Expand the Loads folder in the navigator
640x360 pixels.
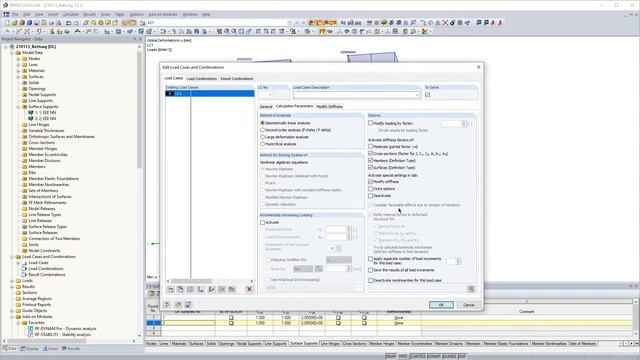point(12,281)
